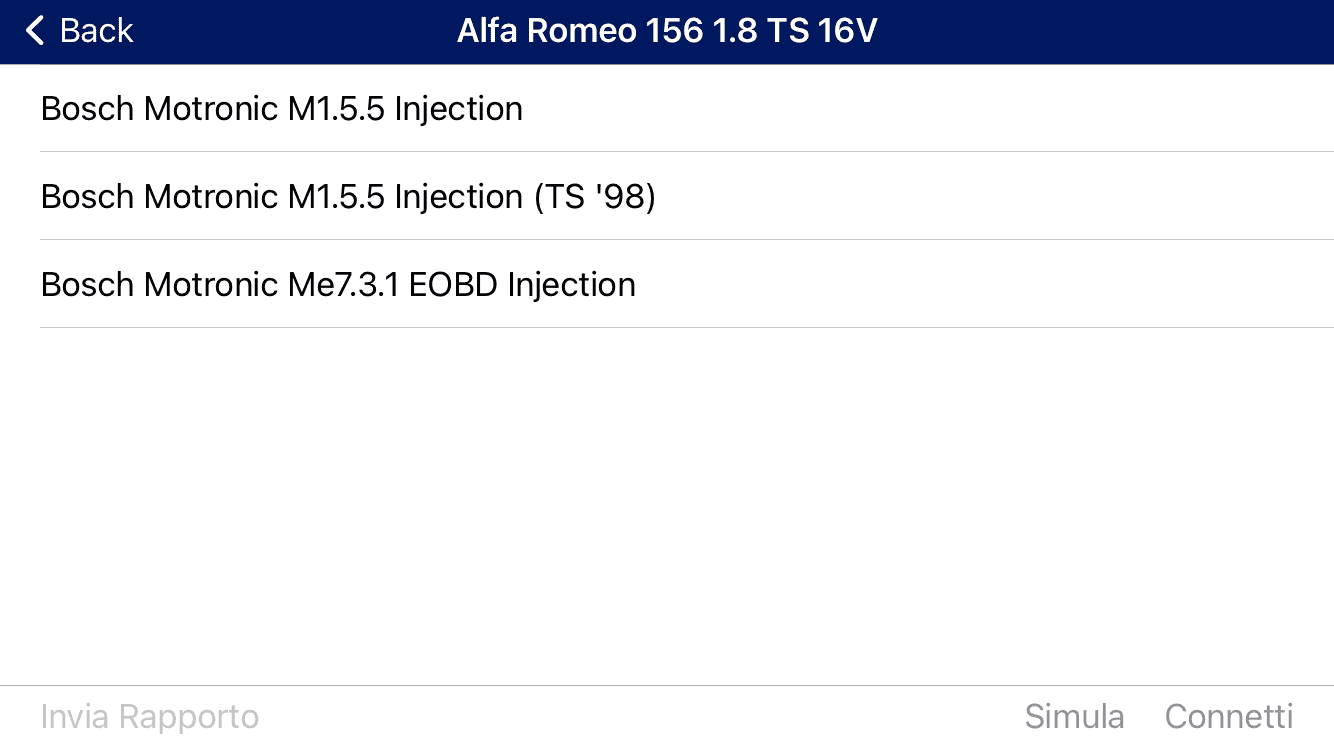Viewport: 1334px width, 750px height.
Task: Select the last Bosch Motronic list row
Action: pyautogui.click(x=338, y=284)
